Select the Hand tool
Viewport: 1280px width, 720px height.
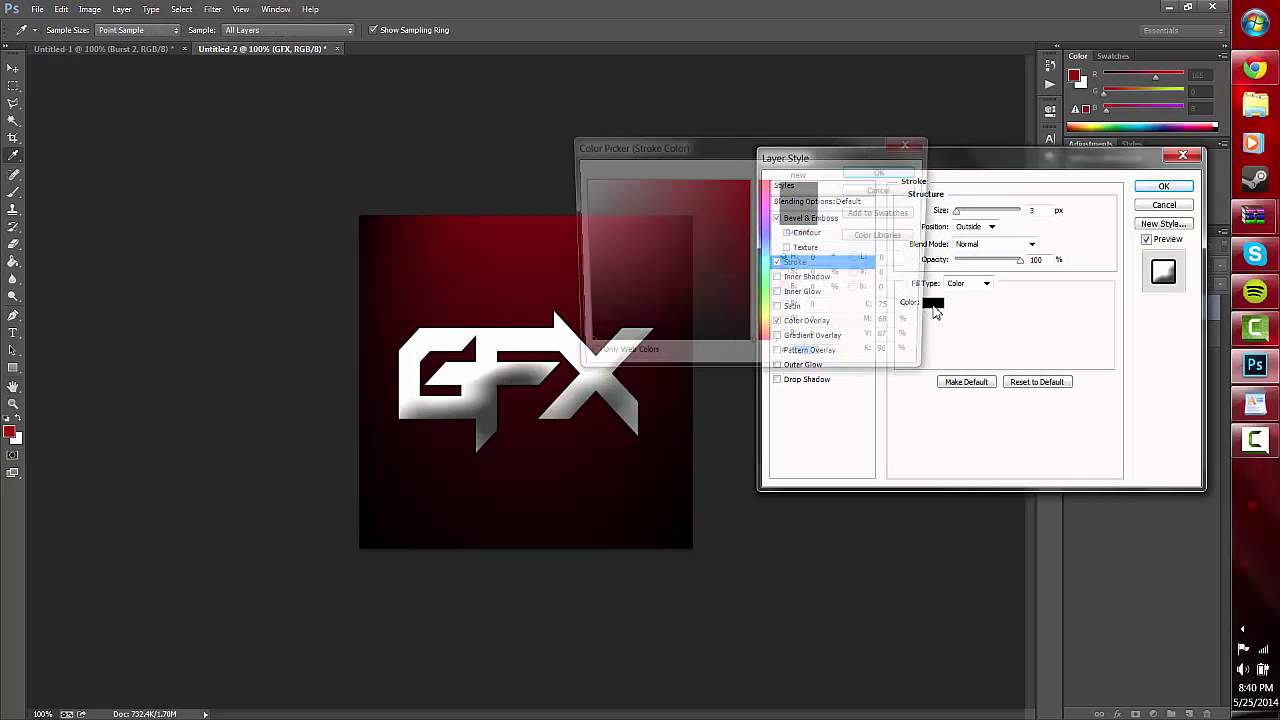13,386
